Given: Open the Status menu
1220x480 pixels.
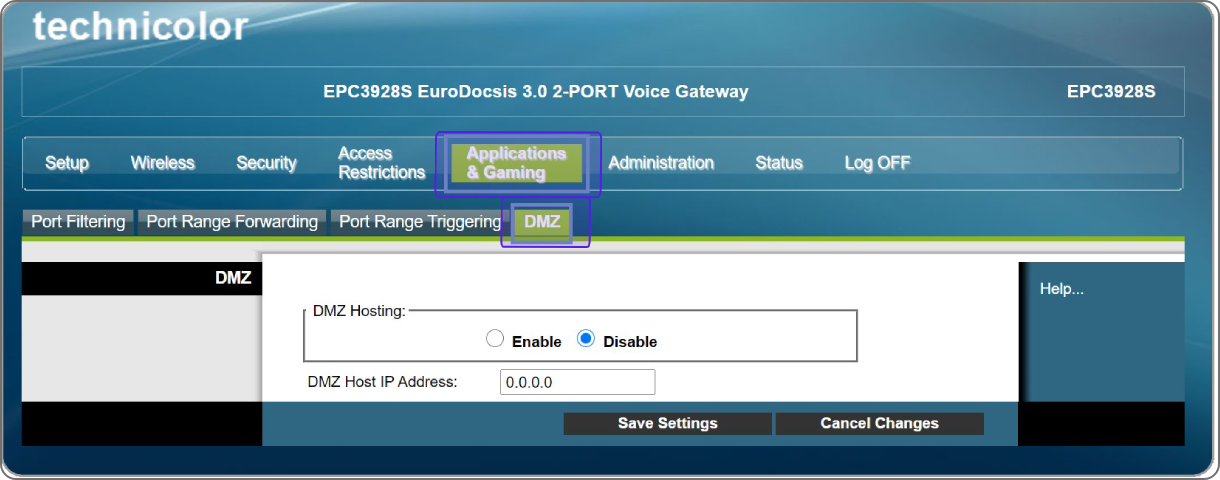Looking at the screenshot, I should click(x=779, y=163).
